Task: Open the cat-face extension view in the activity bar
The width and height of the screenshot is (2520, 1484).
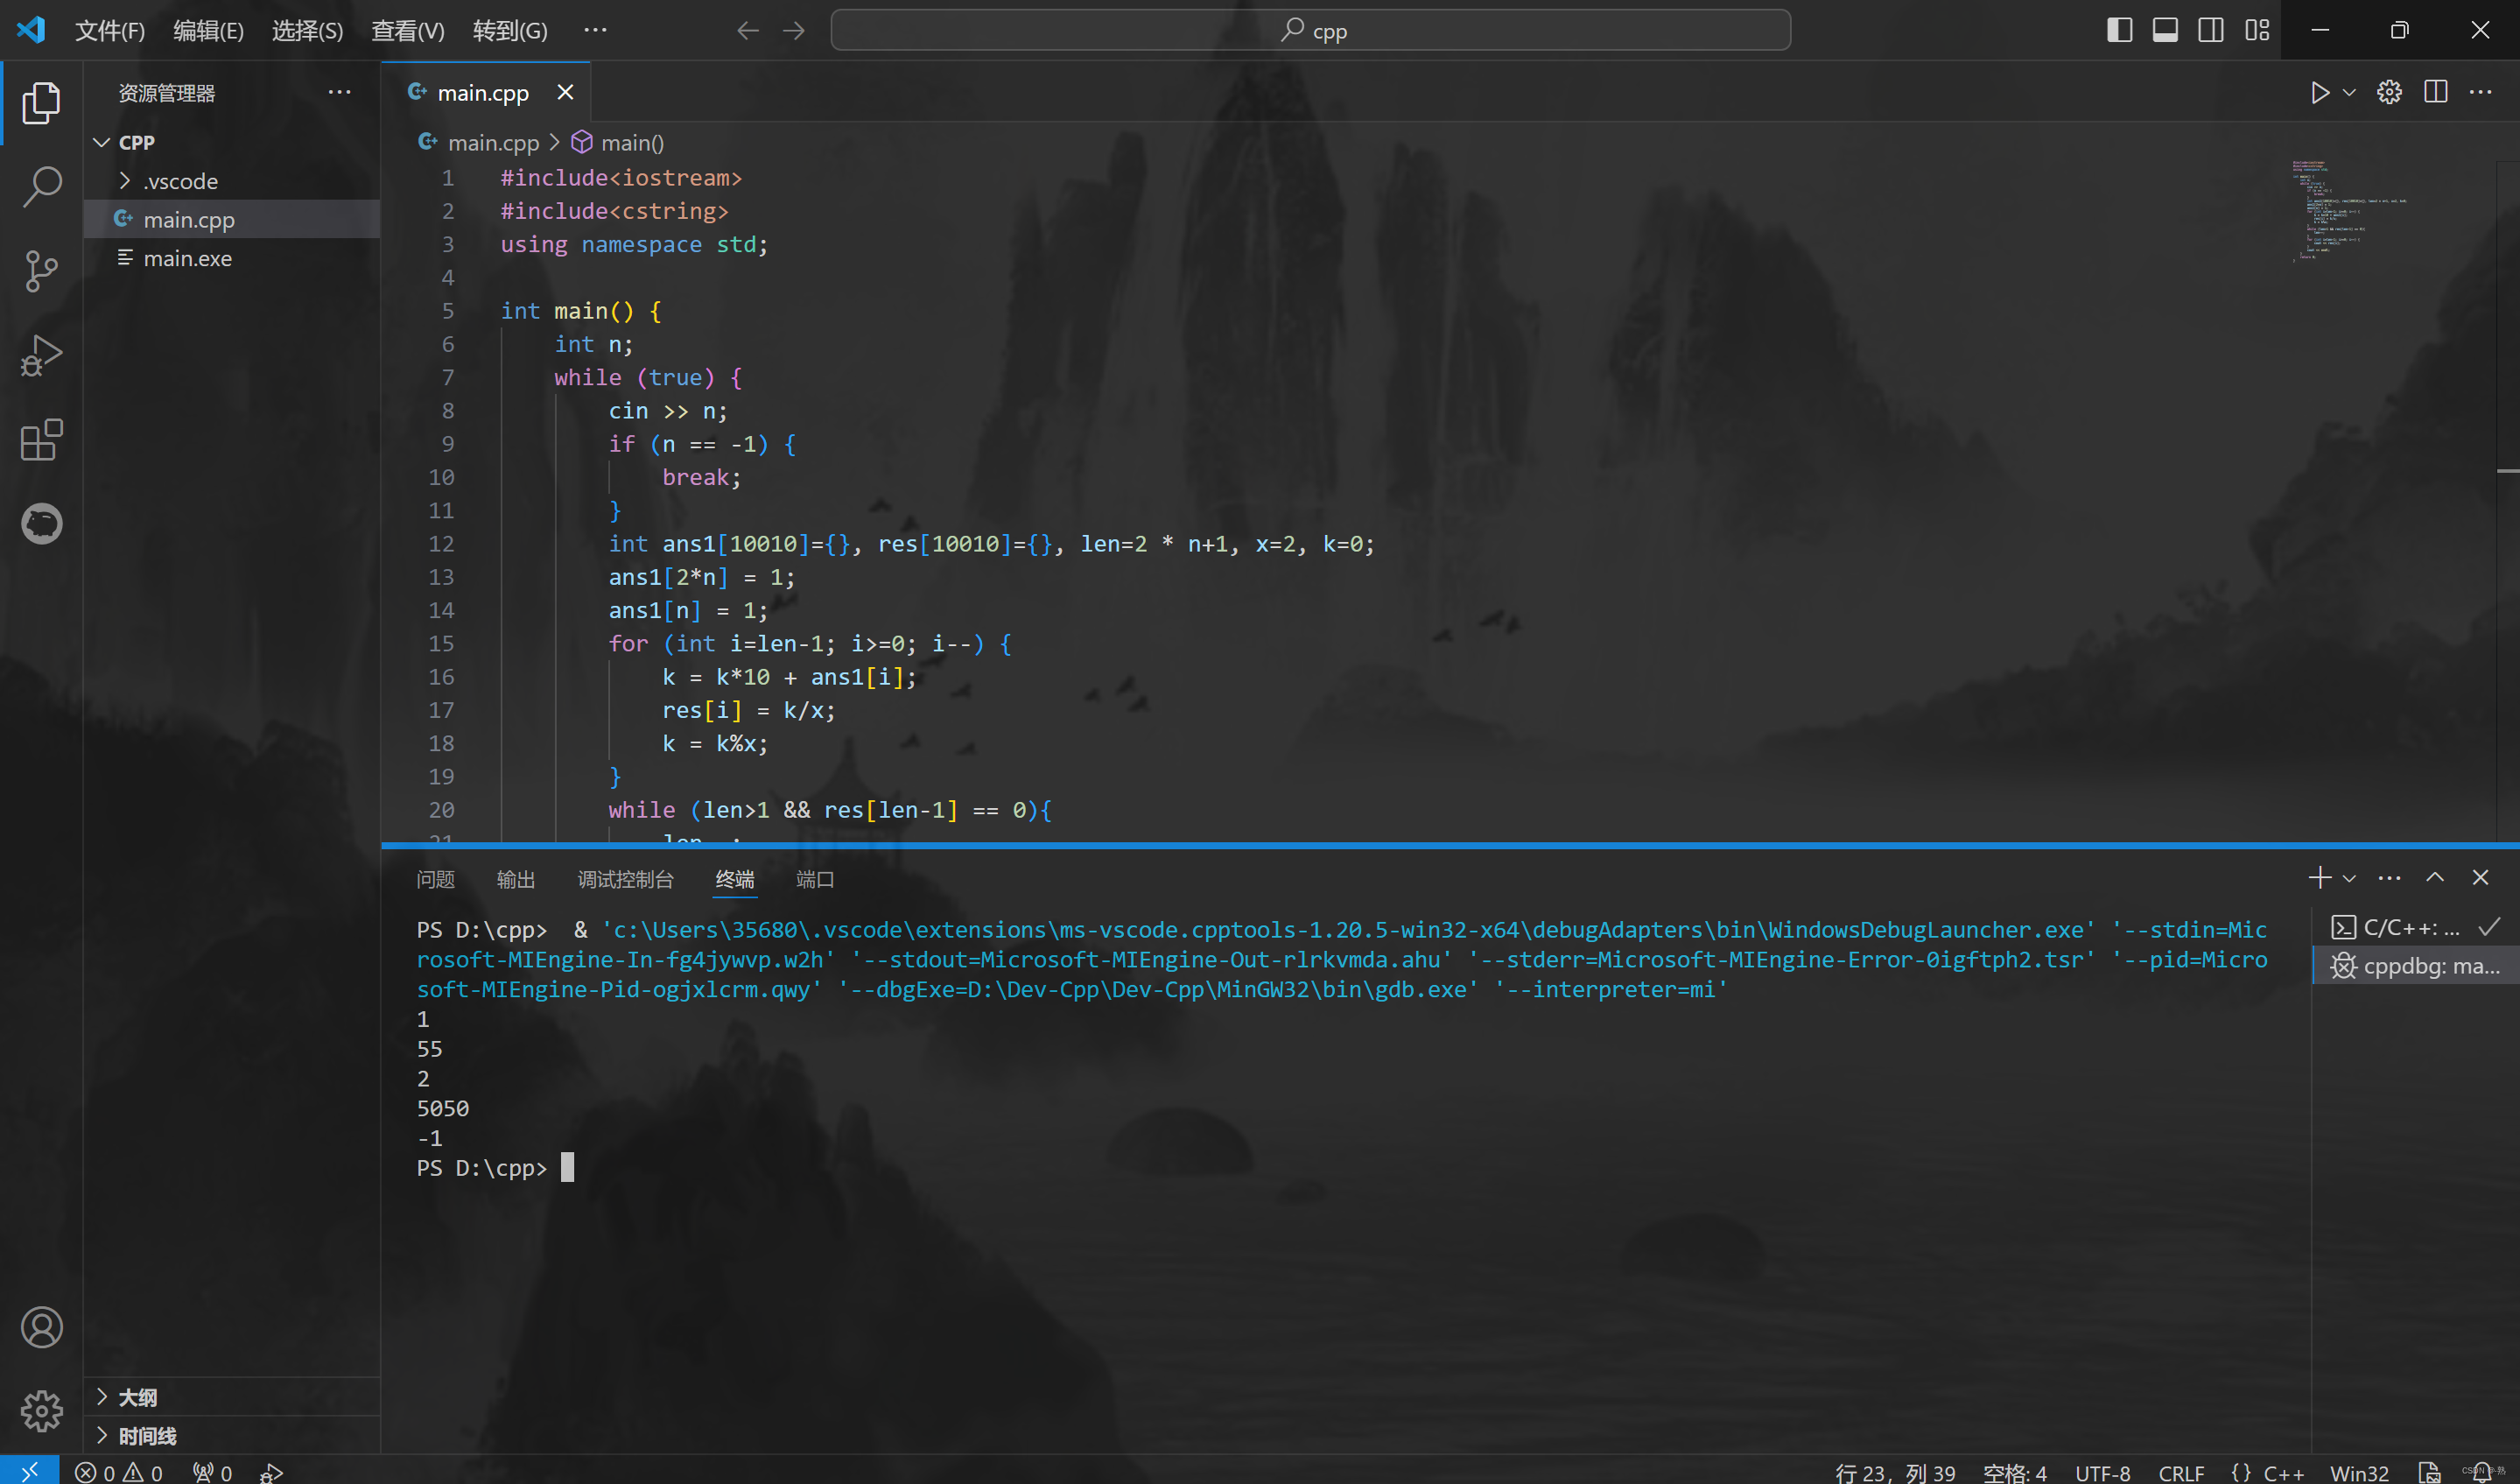Action: pos(41,523)
